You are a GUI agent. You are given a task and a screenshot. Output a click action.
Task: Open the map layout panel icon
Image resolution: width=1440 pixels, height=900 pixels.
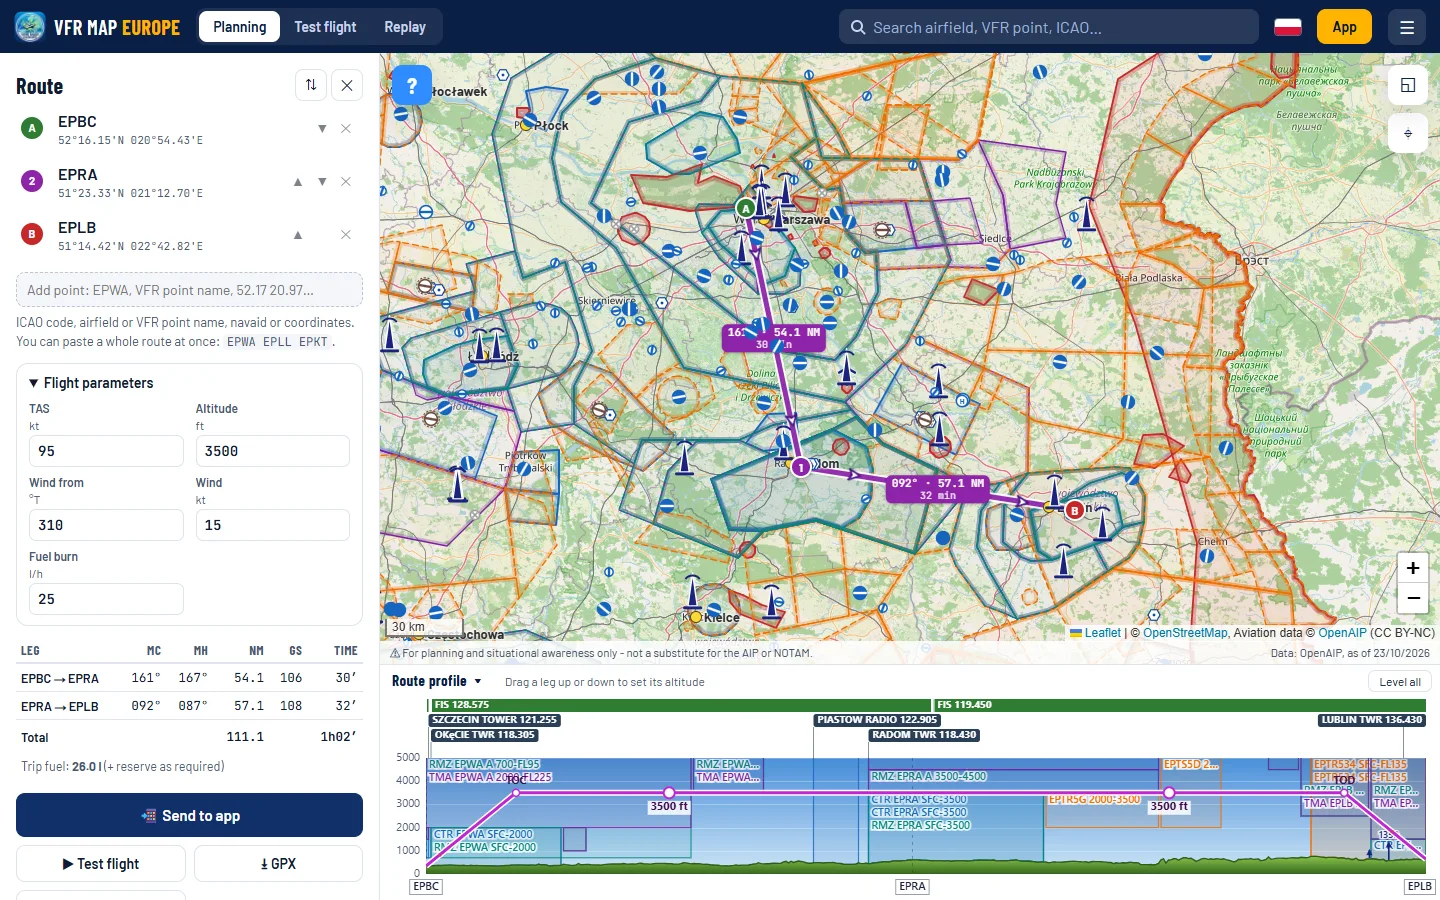(1408, 85)
